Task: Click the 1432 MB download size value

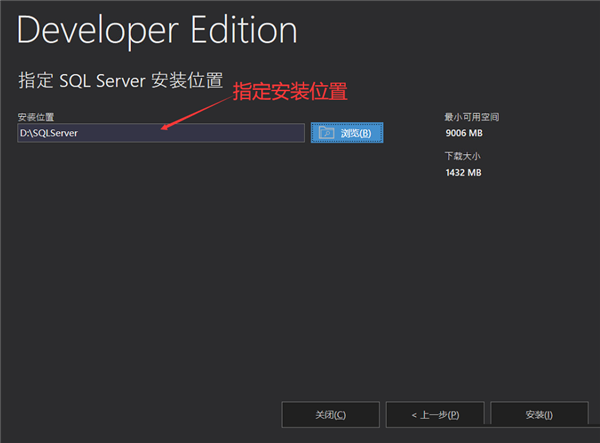Action: point(463,172)
